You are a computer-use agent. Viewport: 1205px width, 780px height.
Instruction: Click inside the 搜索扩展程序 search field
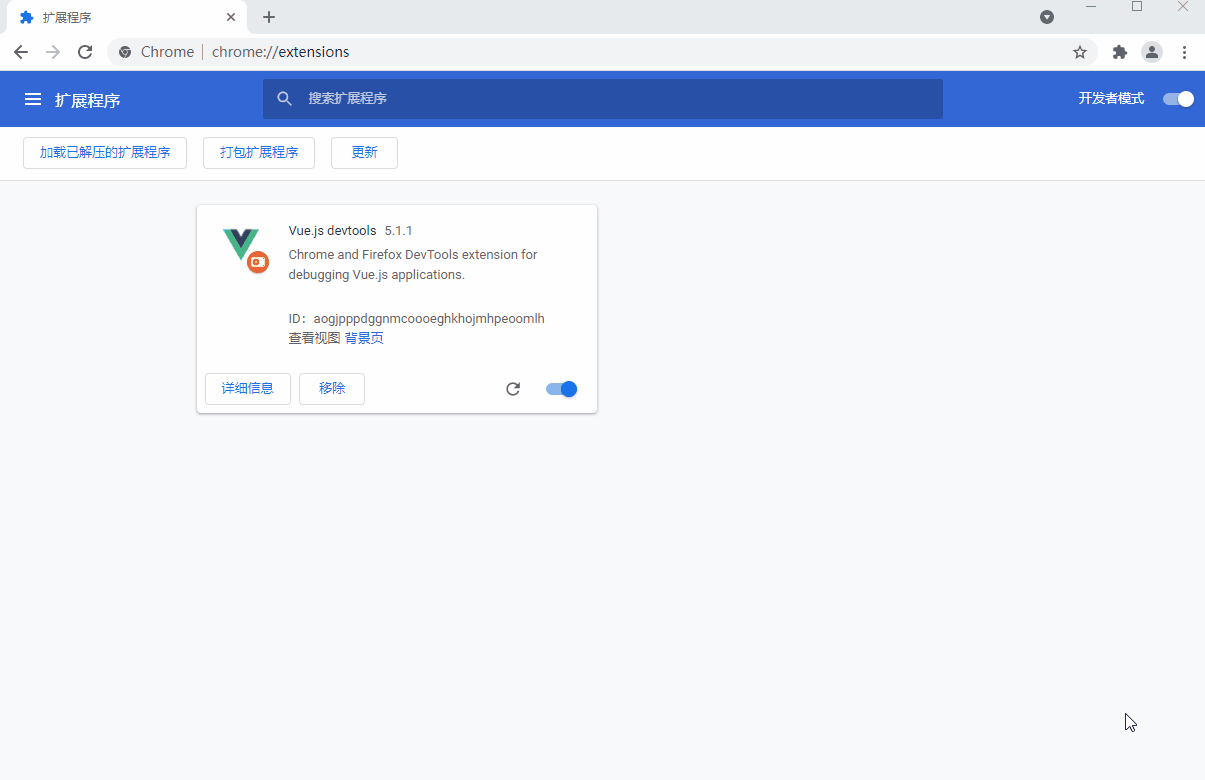602,99
